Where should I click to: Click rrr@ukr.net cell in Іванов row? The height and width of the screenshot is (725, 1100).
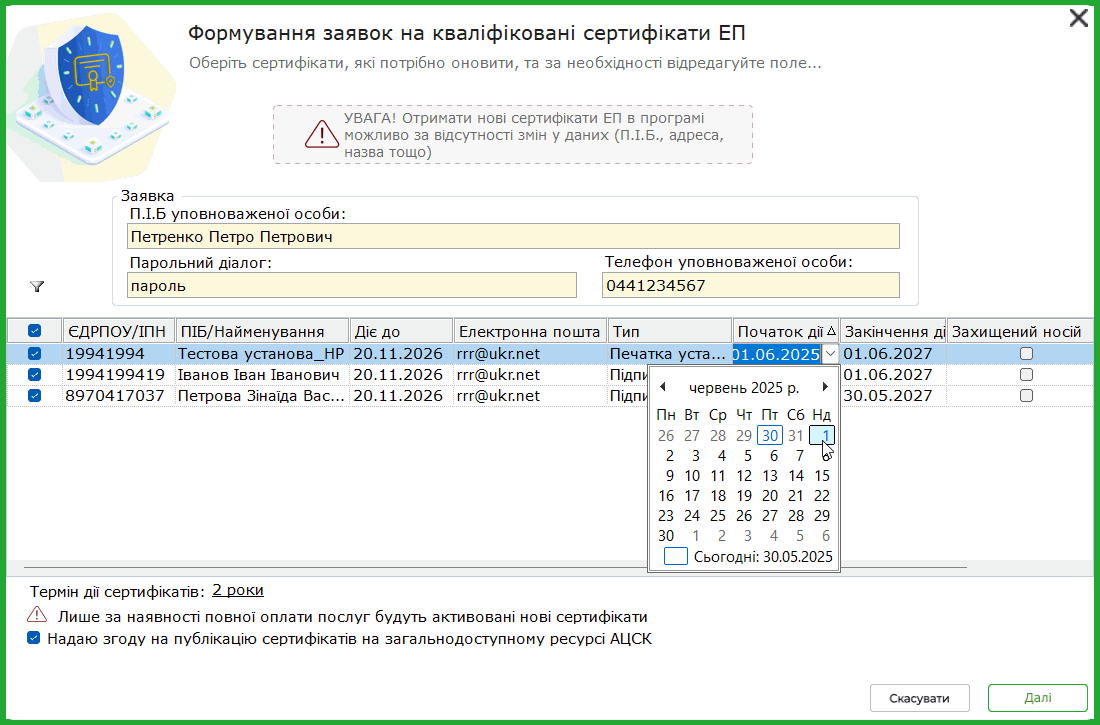tap(530, 375)
